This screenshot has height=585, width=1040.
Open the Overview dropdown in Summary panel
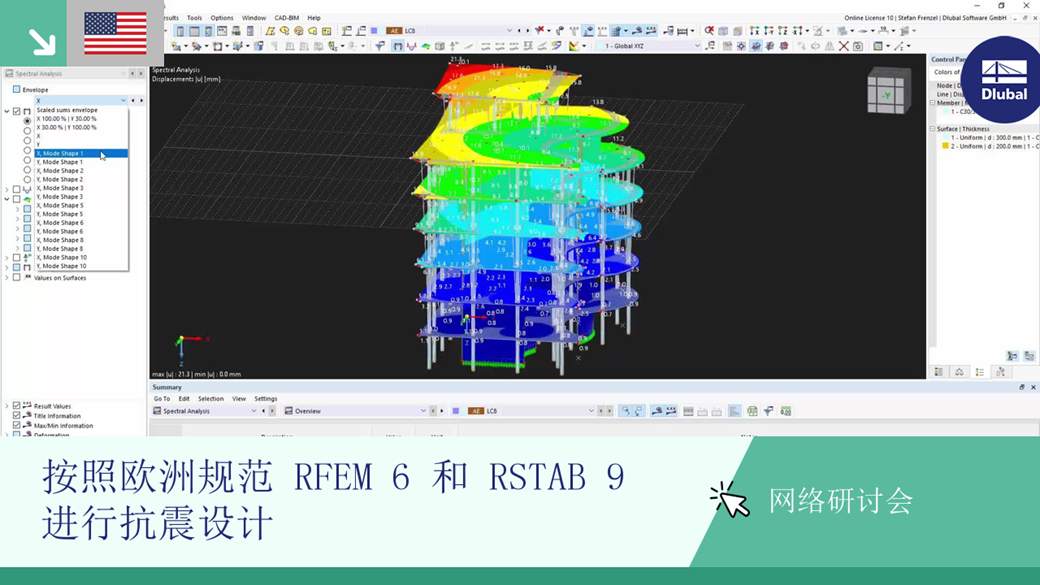423,411
